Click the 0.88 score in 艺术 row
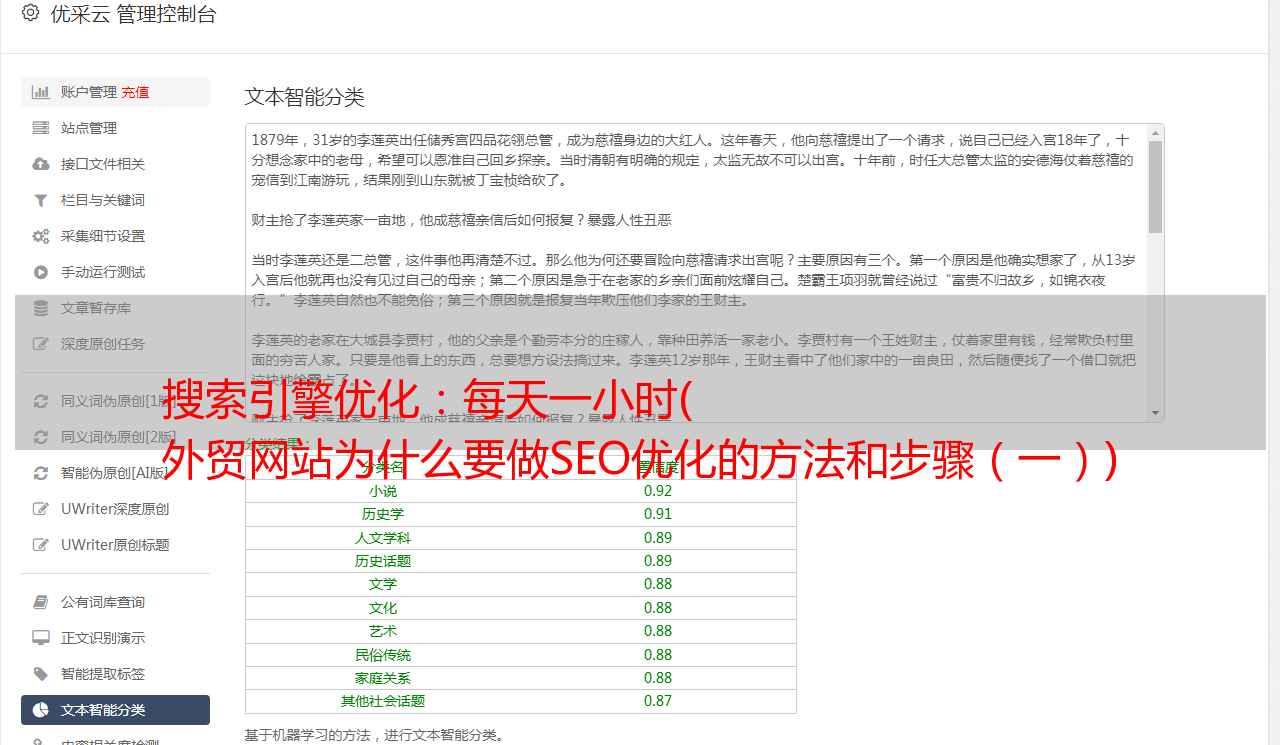Viewport: 1280px width, 745px height. tap(658, 631)
